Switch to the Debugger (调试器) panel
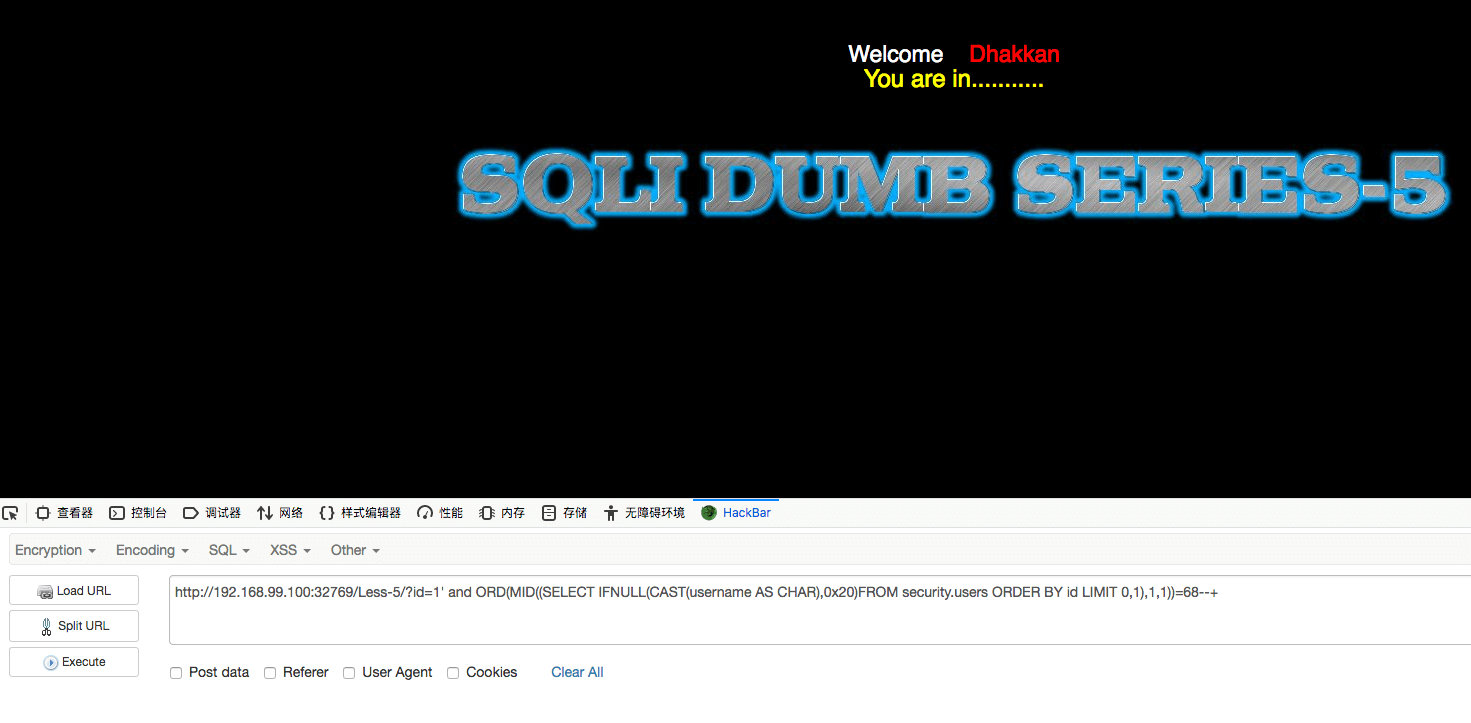 coord(212,513)
